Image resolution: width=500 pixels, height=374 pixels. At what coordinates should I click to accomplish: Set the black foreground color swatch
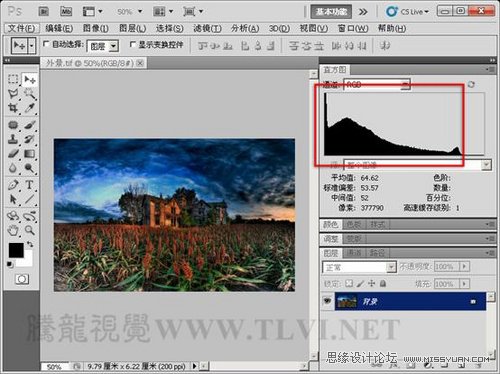(x=15, y=250)
